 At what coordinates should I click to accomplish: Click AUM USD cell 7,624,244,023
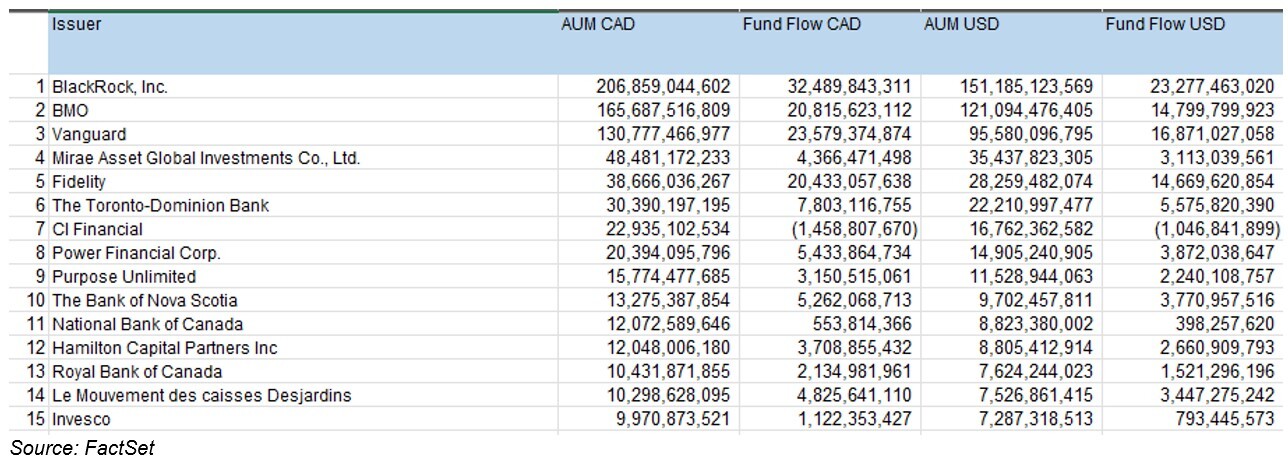click(x=1036, y=372)
